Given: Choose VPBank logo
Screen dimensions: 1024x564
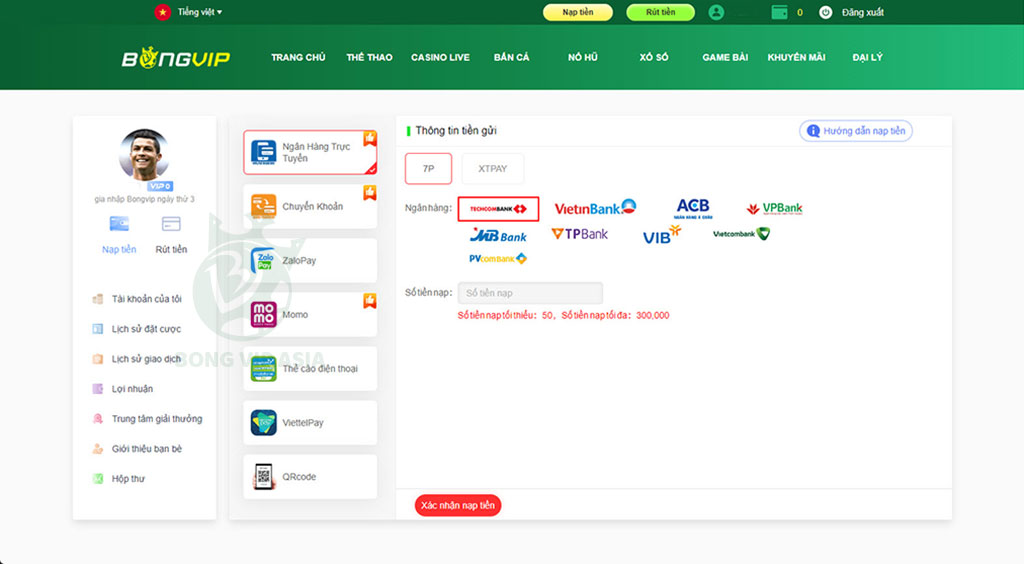Looking at the screenshot, I should click(775, 208).
